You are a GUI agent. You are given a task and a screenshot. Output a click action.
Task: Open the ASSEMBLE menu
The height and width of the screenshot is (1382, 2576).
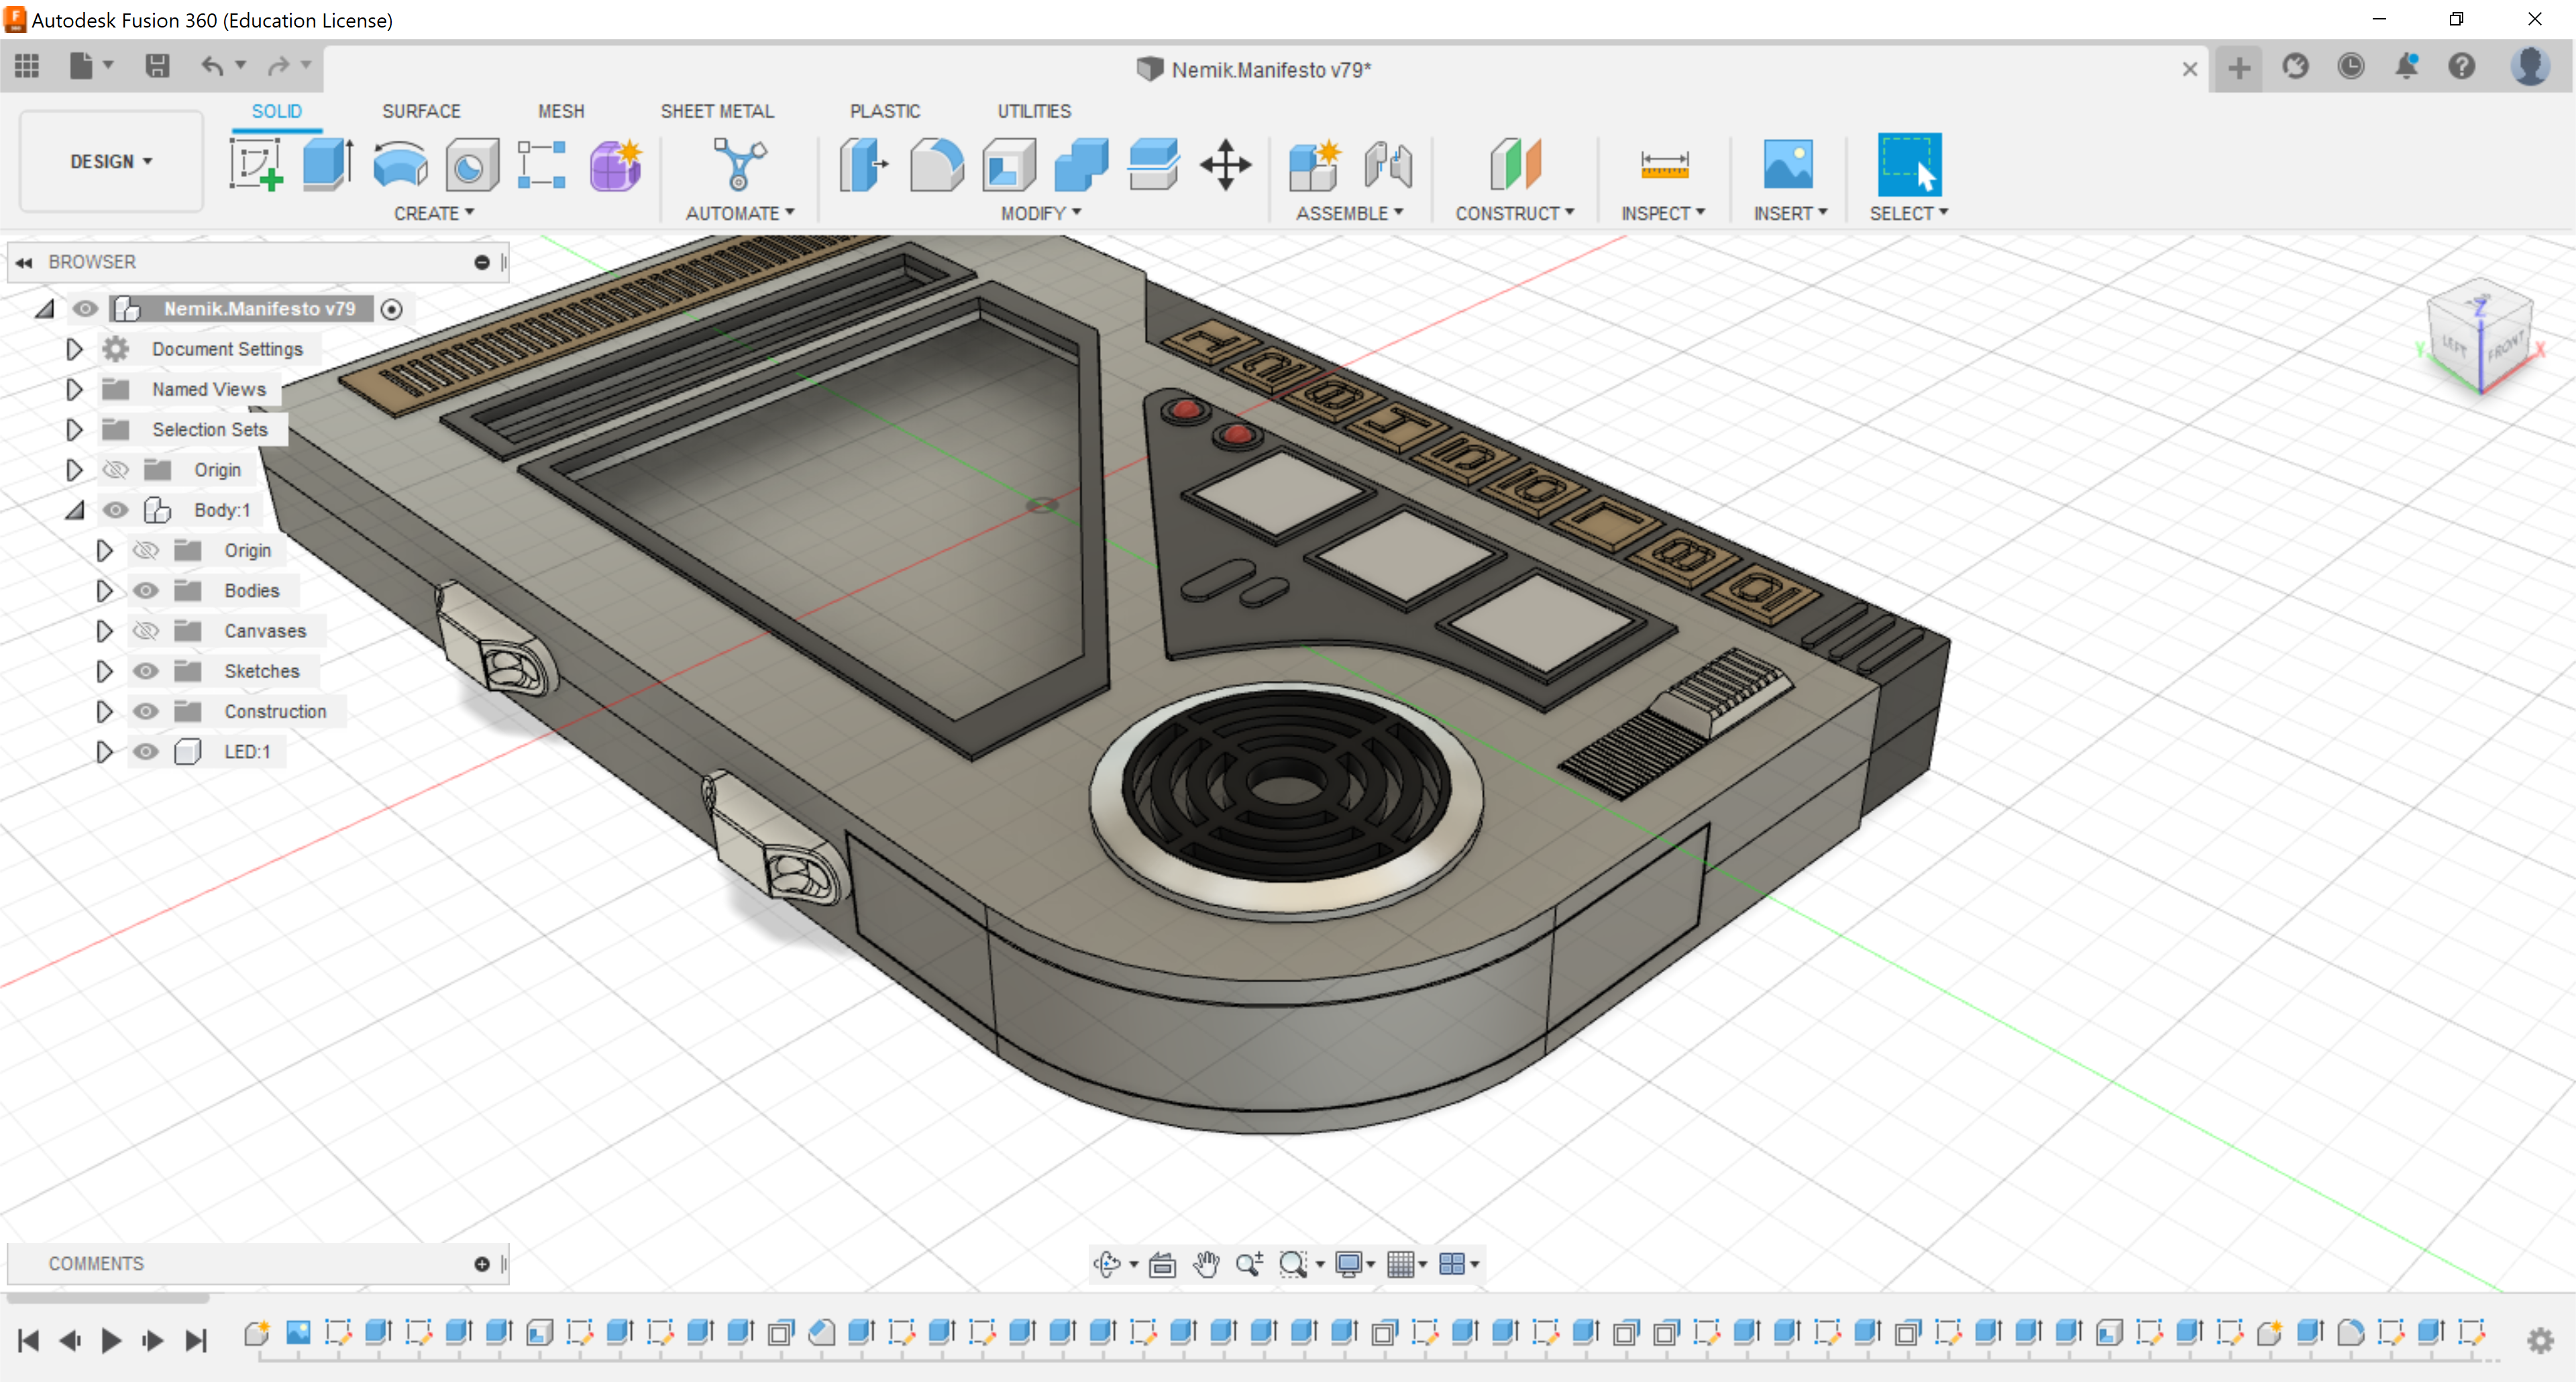coord(1349,213)
